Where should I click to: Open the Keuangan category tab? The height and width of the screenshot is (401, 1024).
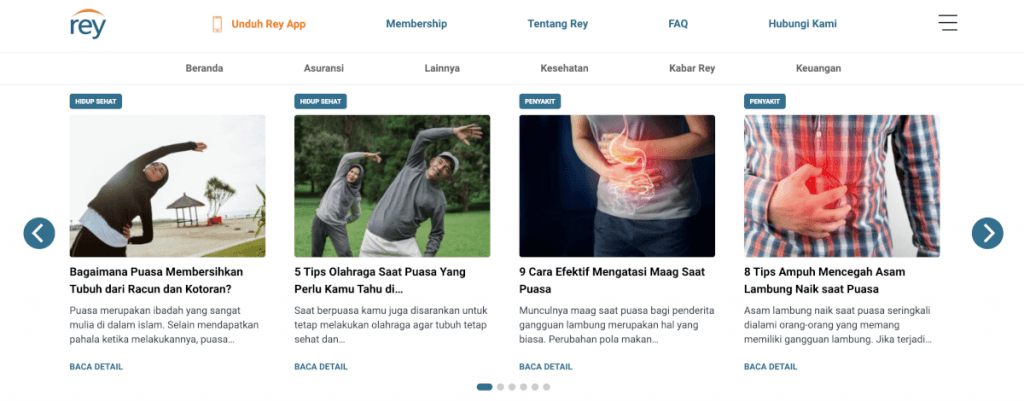[818, 68]
